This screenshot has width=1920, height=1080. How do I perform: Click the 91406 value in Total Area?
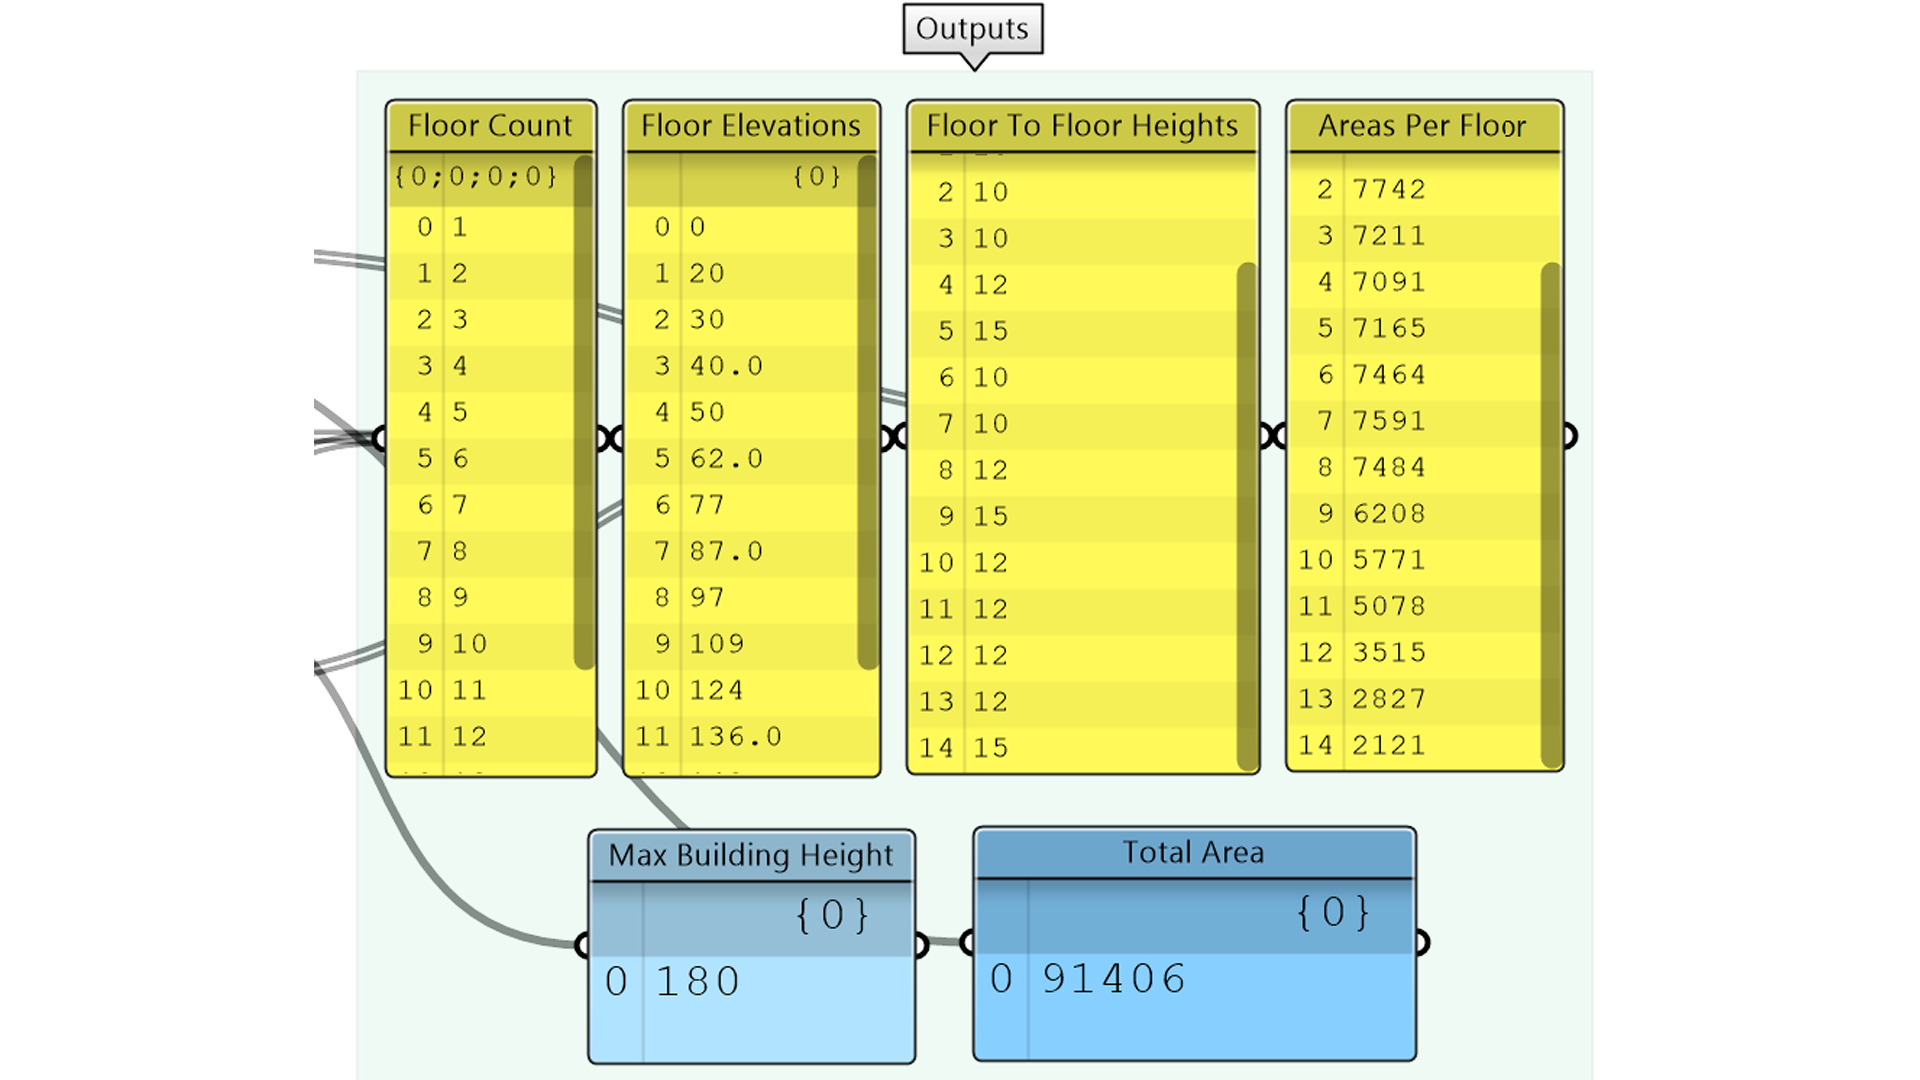point(1113,979)
